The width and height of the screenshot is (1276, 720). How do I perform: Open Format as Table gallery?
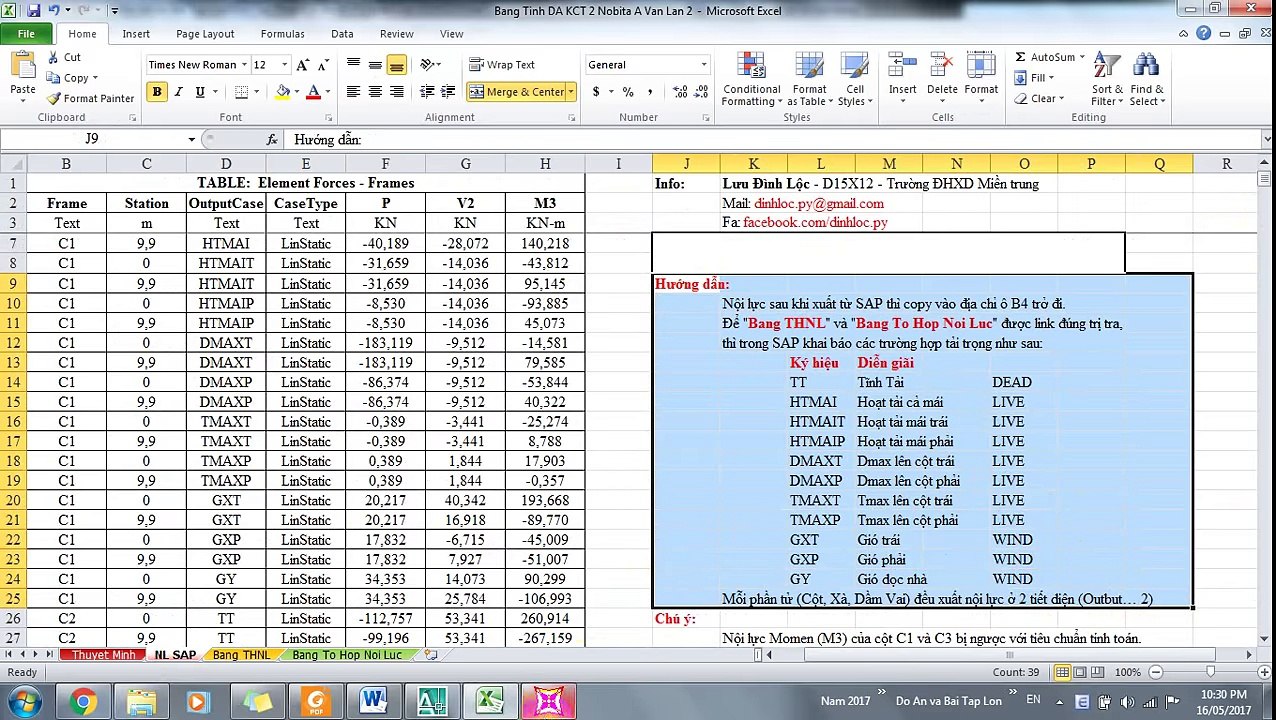pos(809,80)
